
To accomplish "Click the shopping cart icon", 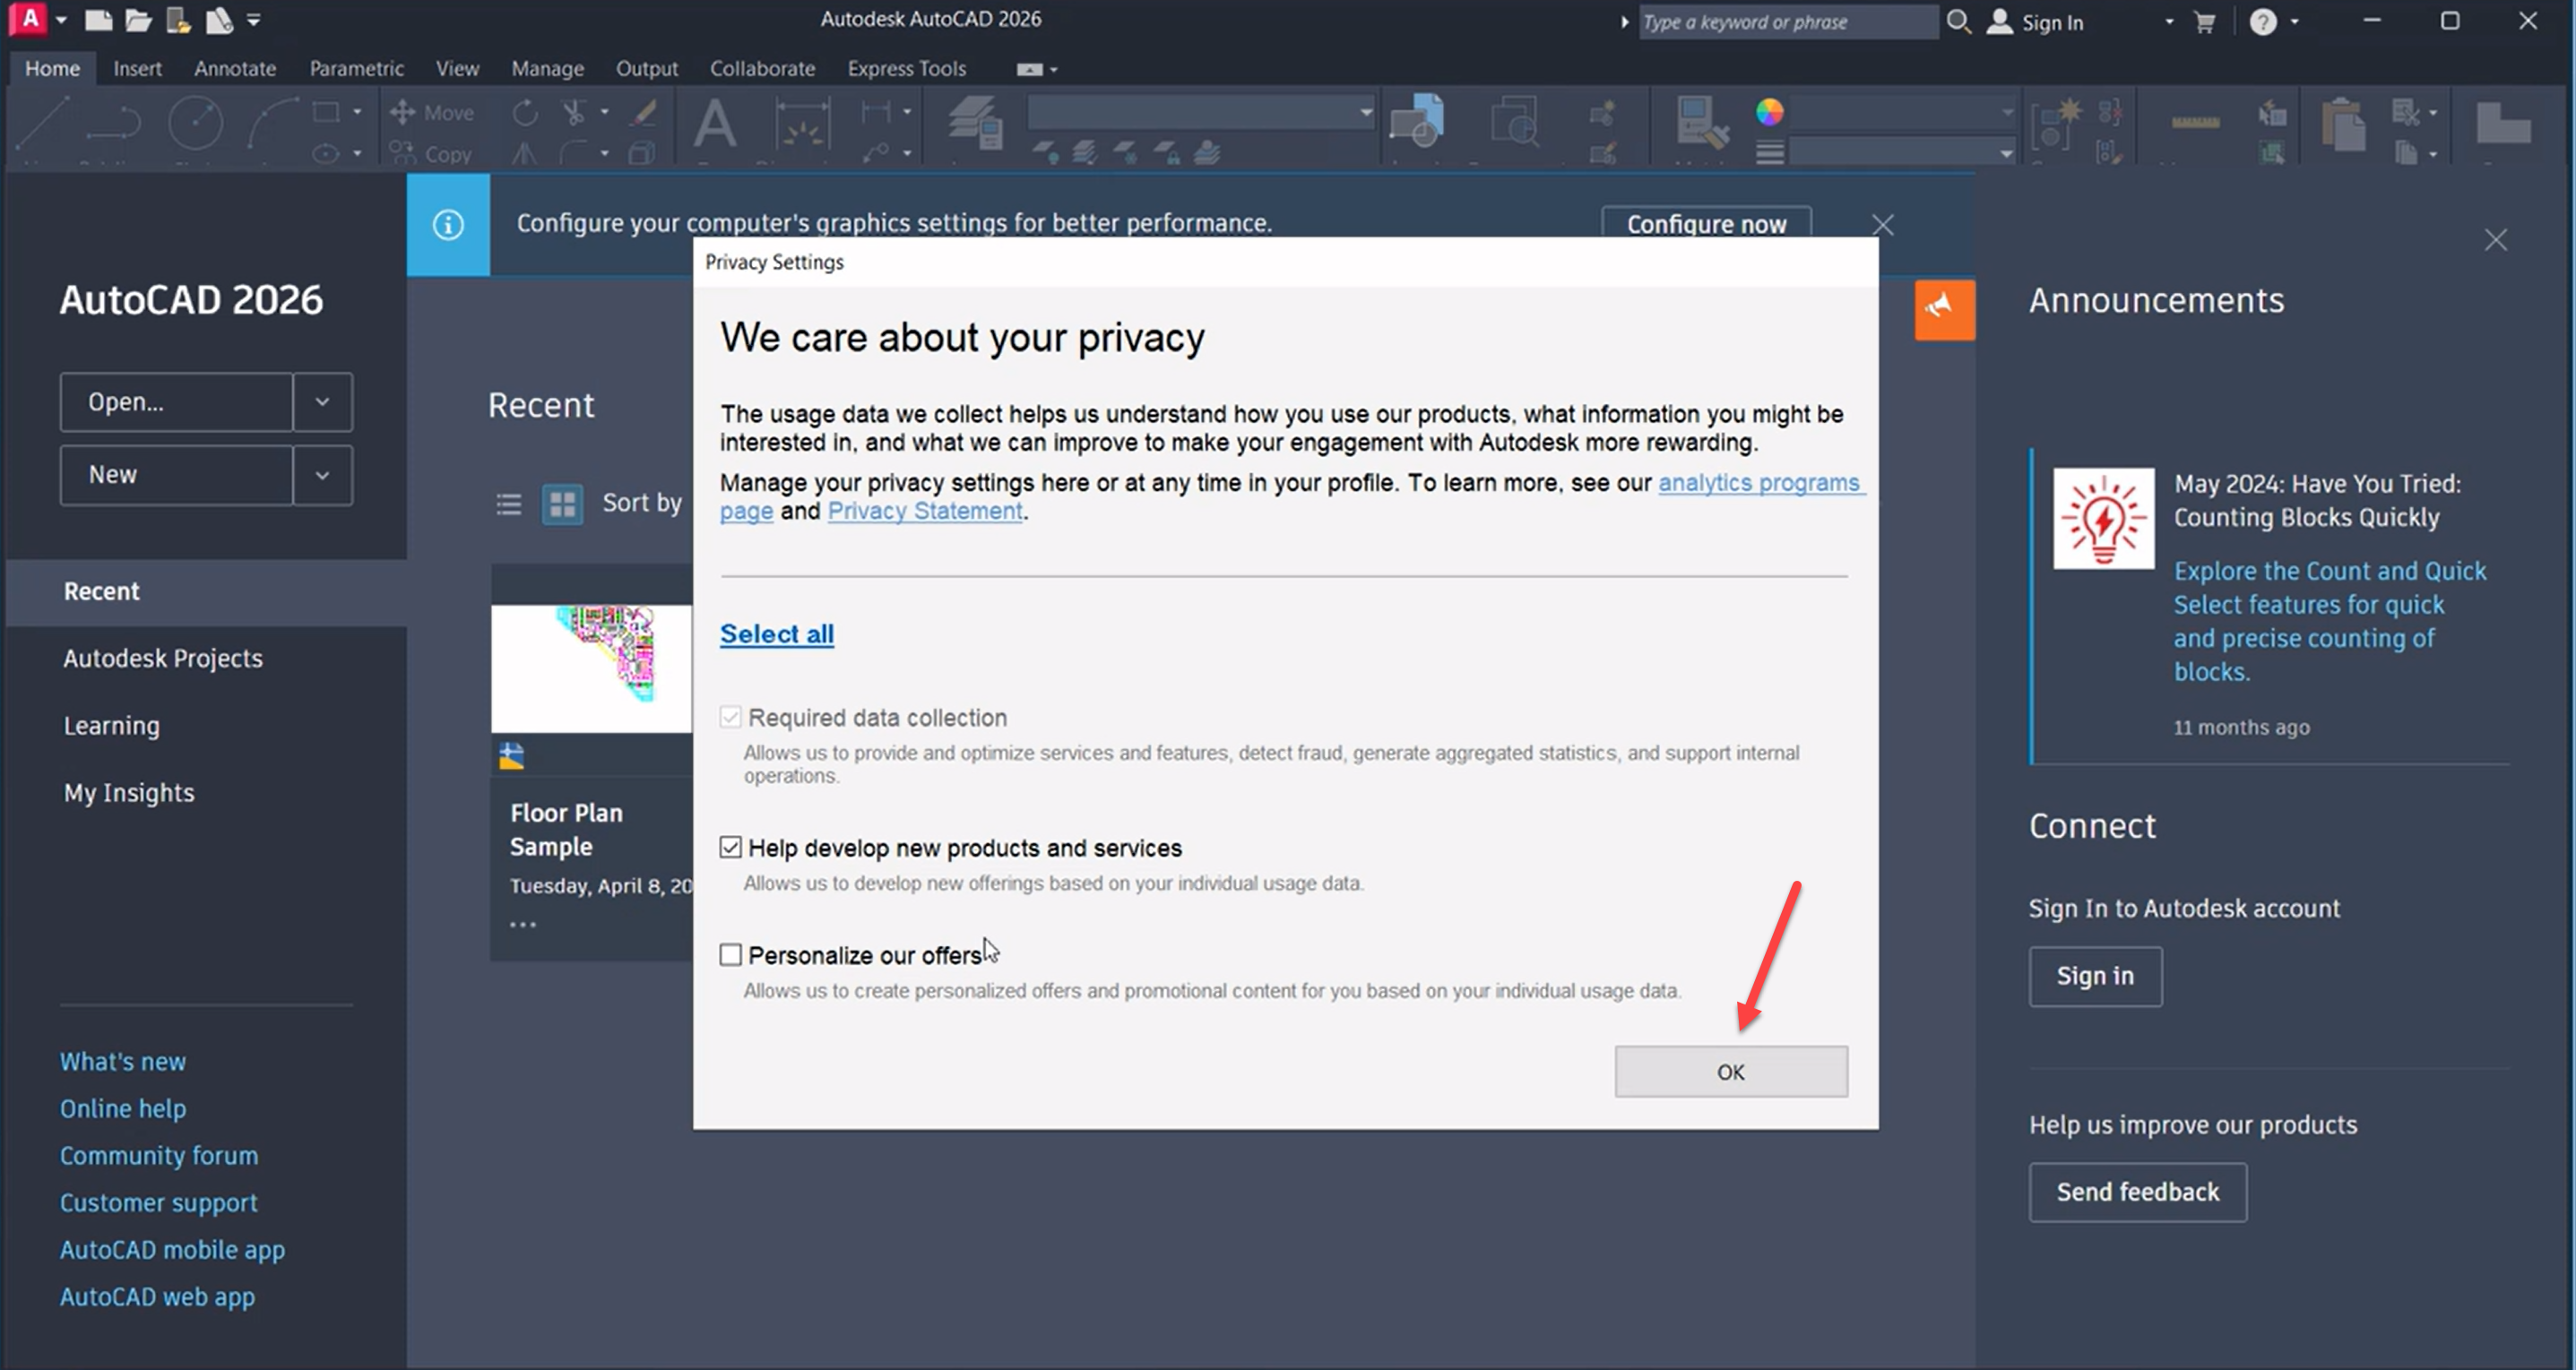I will point(2205,22).
